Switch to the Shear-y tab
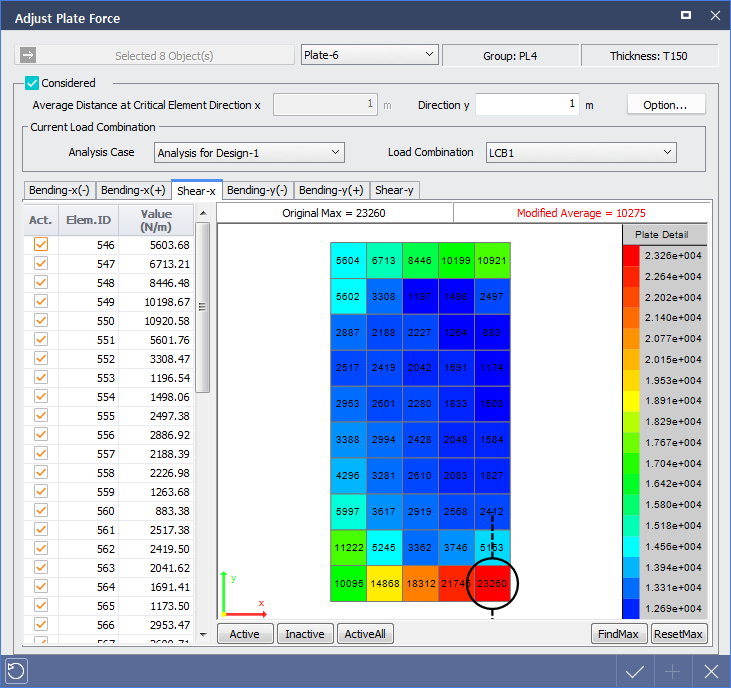This screenshot has width=731, height=688. click(394, 190)
